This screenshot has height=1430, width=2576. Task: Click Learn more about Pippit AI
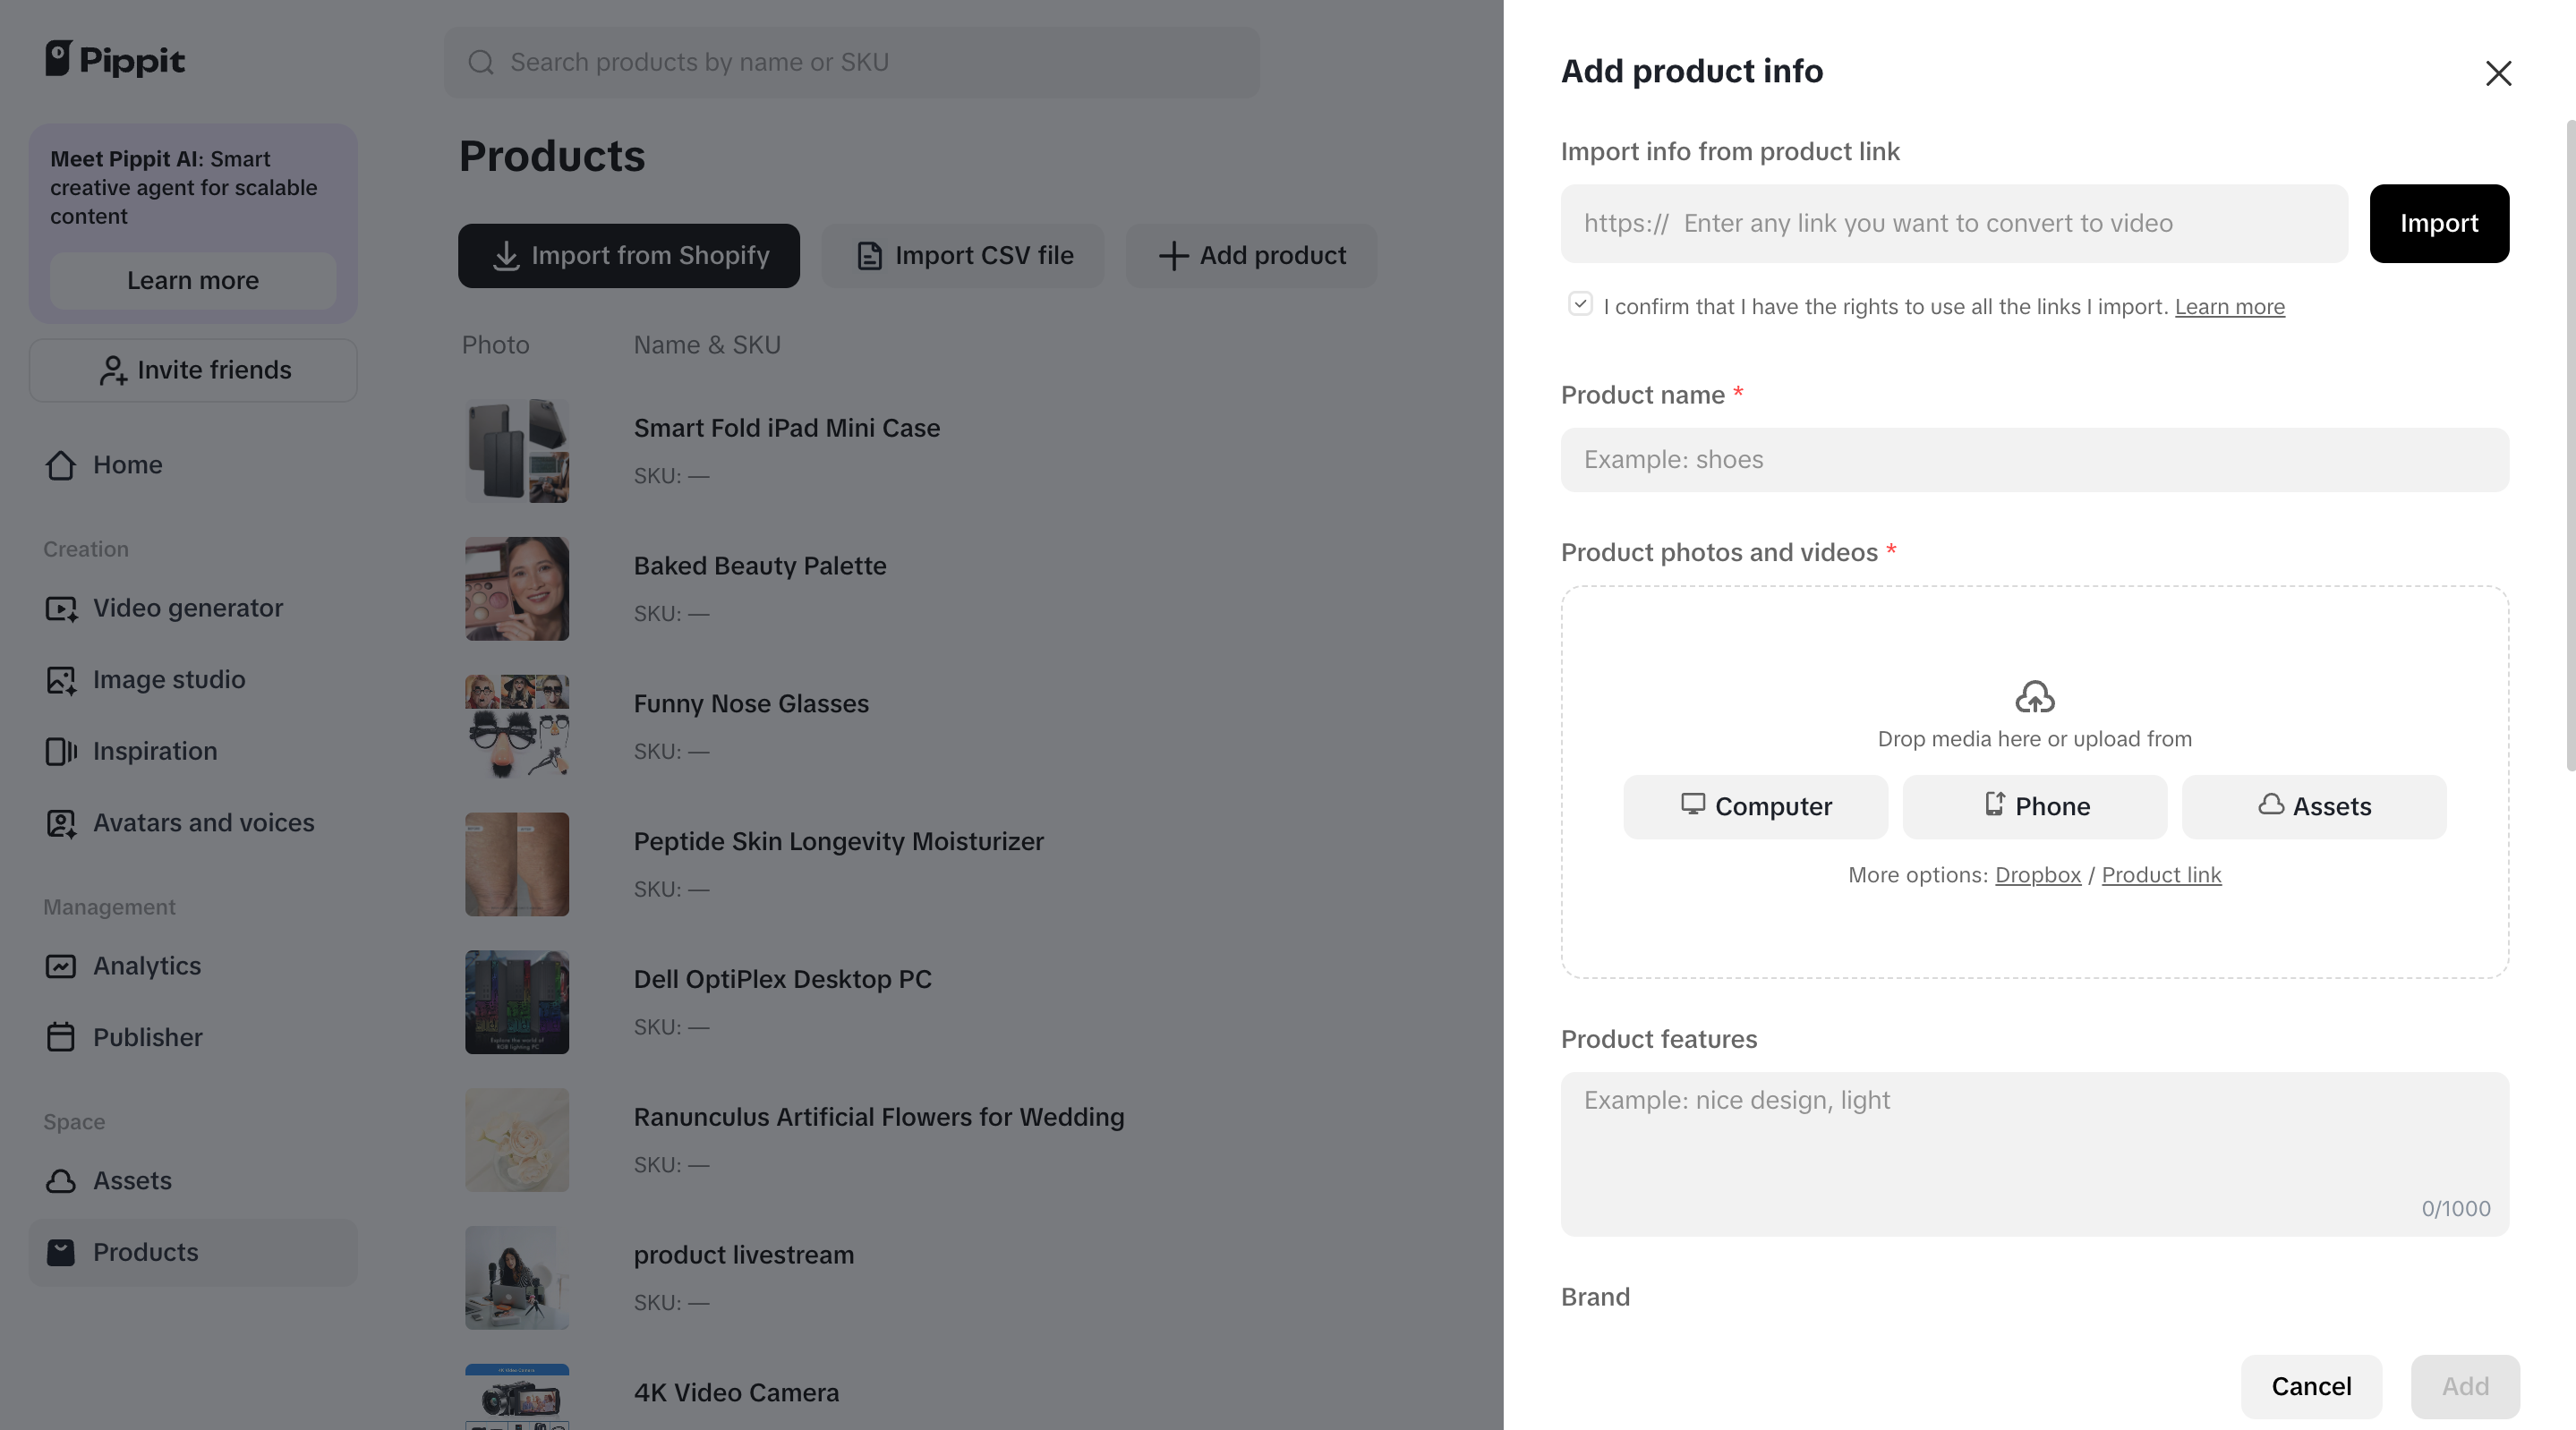pos(192,280)
